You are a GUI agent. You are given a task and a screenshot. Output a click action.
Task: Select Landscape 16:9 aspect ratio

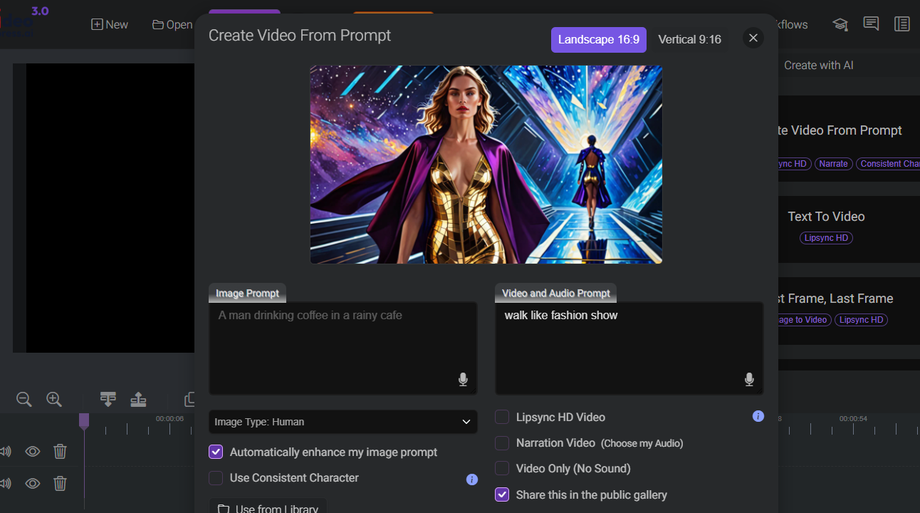(x=598, y=39)
